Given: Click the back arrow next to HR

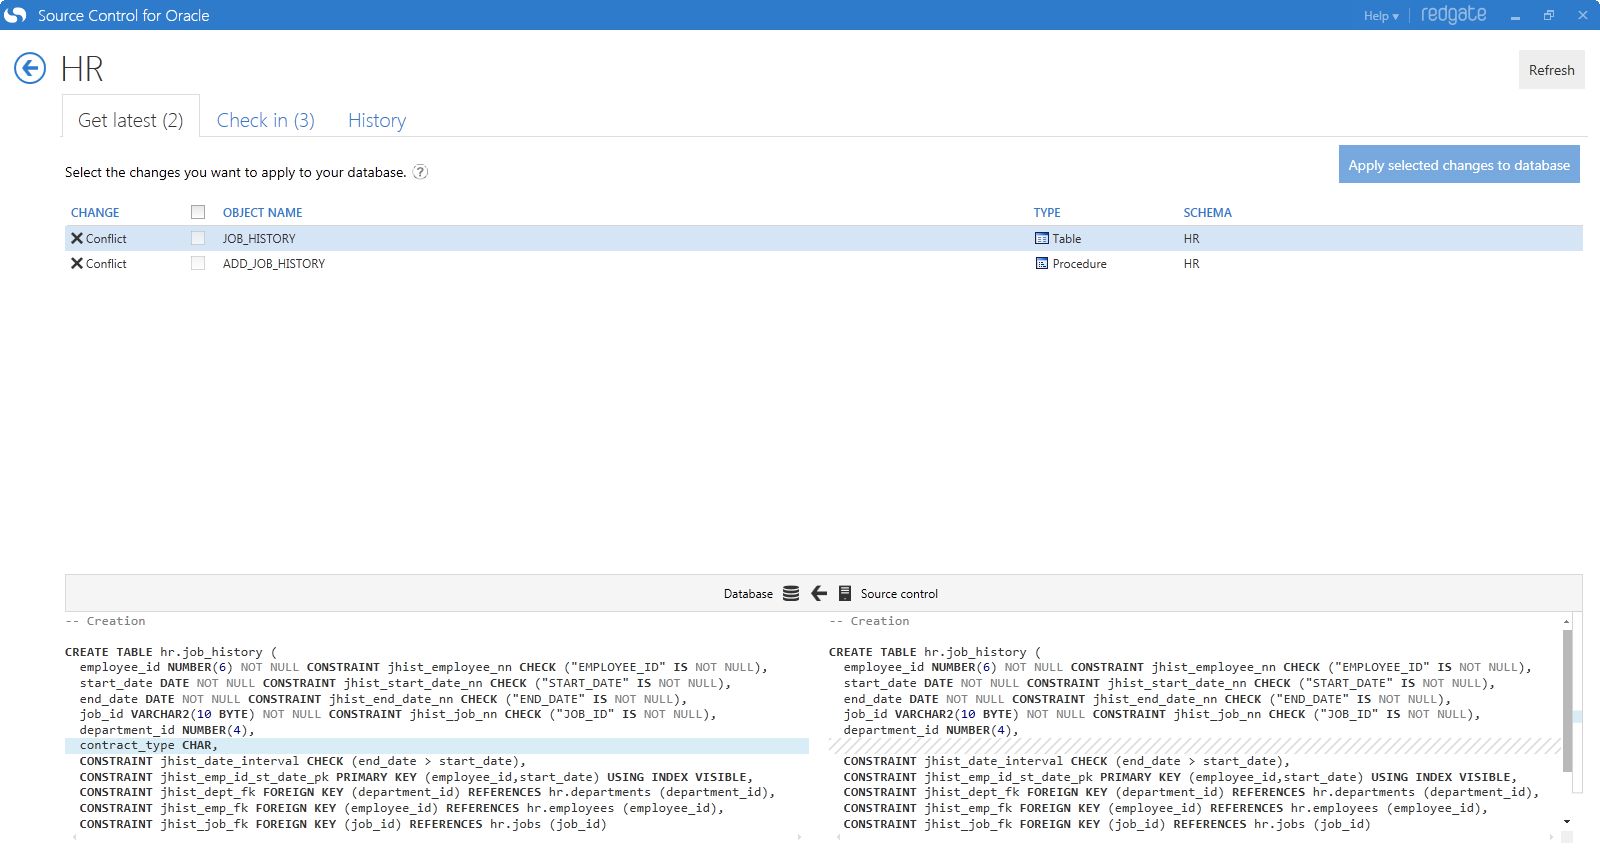Looking at the screenshot, I should 30,69.
